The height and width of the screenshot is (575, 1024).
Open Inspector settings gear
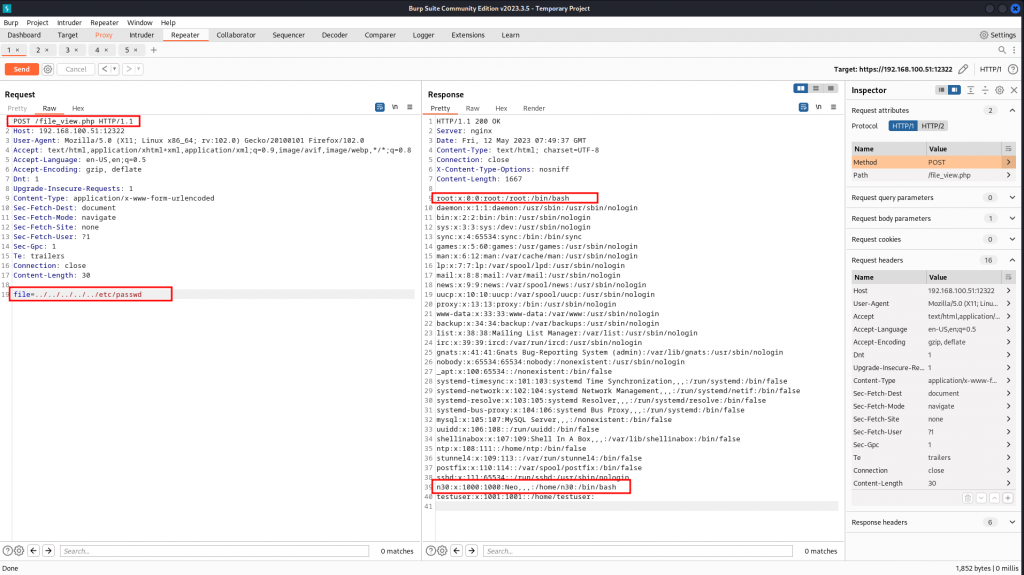click(x=999, y=90)
